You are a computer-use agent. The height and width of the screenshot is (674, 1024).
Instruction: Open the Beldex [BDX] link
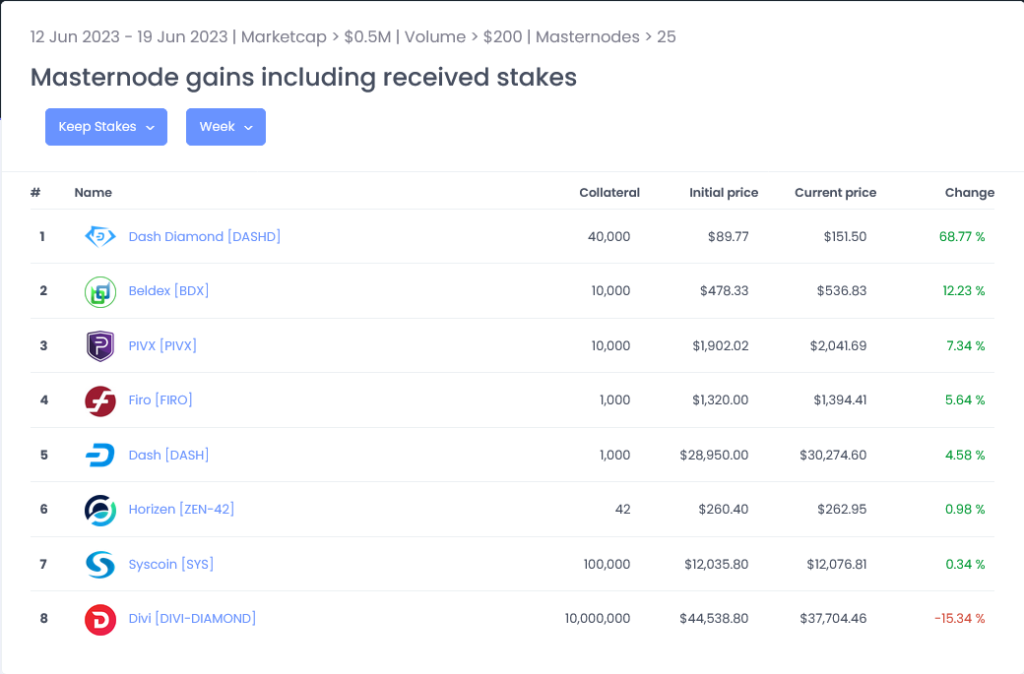pyautogui.click(x=168, y=291)
